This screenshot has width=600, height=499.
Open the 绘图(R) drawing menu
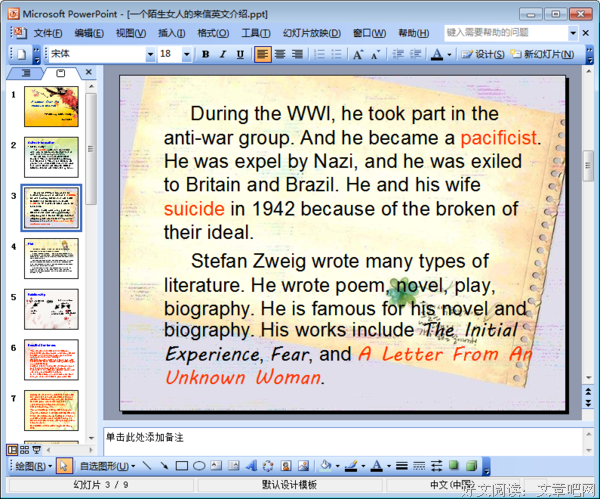(33, 466)
